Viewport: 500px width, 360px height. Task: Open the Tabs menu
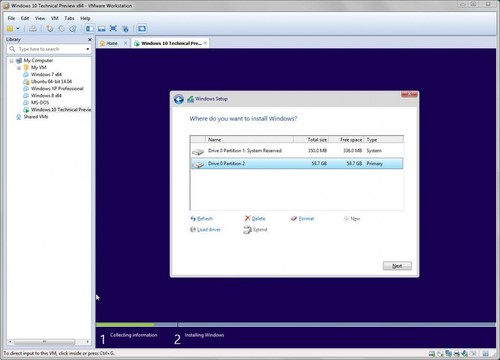tap(69, 18)
